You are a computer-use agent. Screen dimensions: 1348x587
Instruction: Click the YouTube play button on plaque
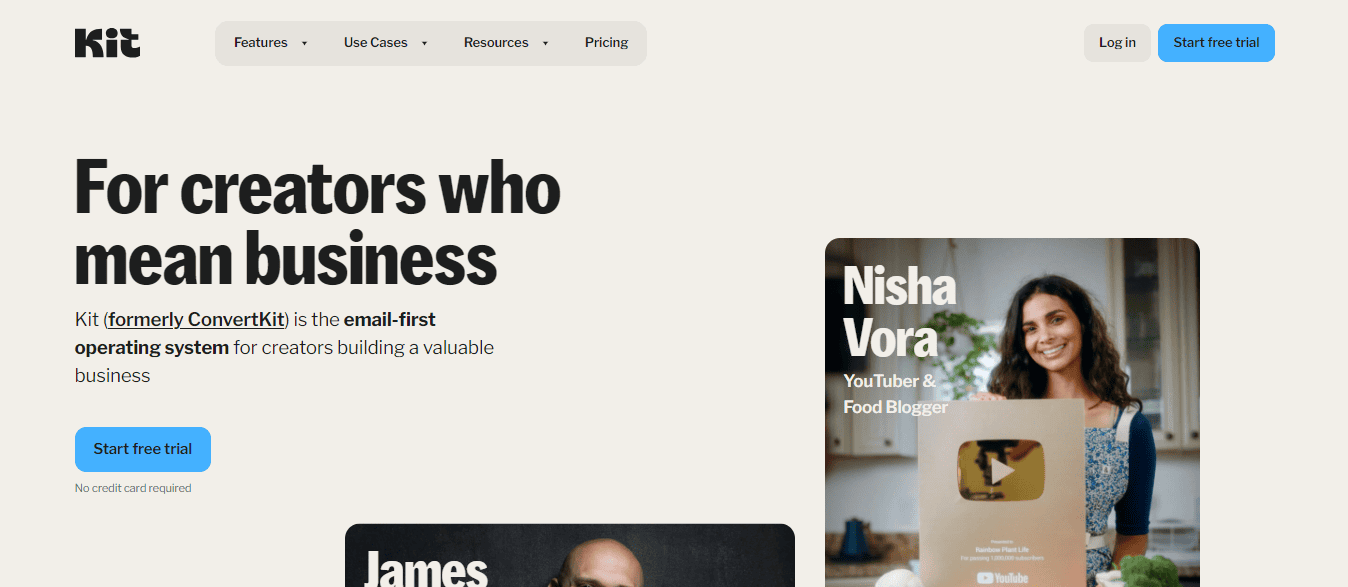pos(1000,470)
